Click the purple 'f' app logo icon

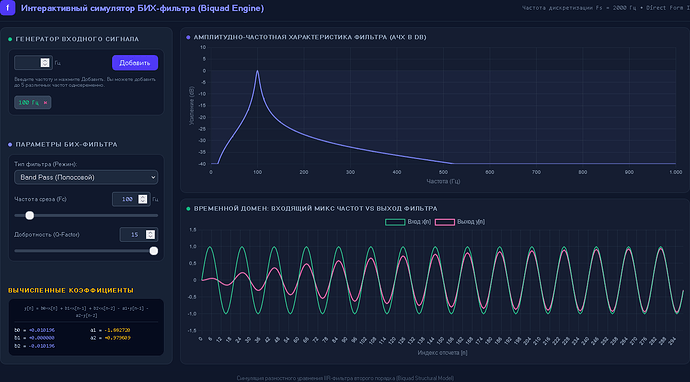point(7,8)
